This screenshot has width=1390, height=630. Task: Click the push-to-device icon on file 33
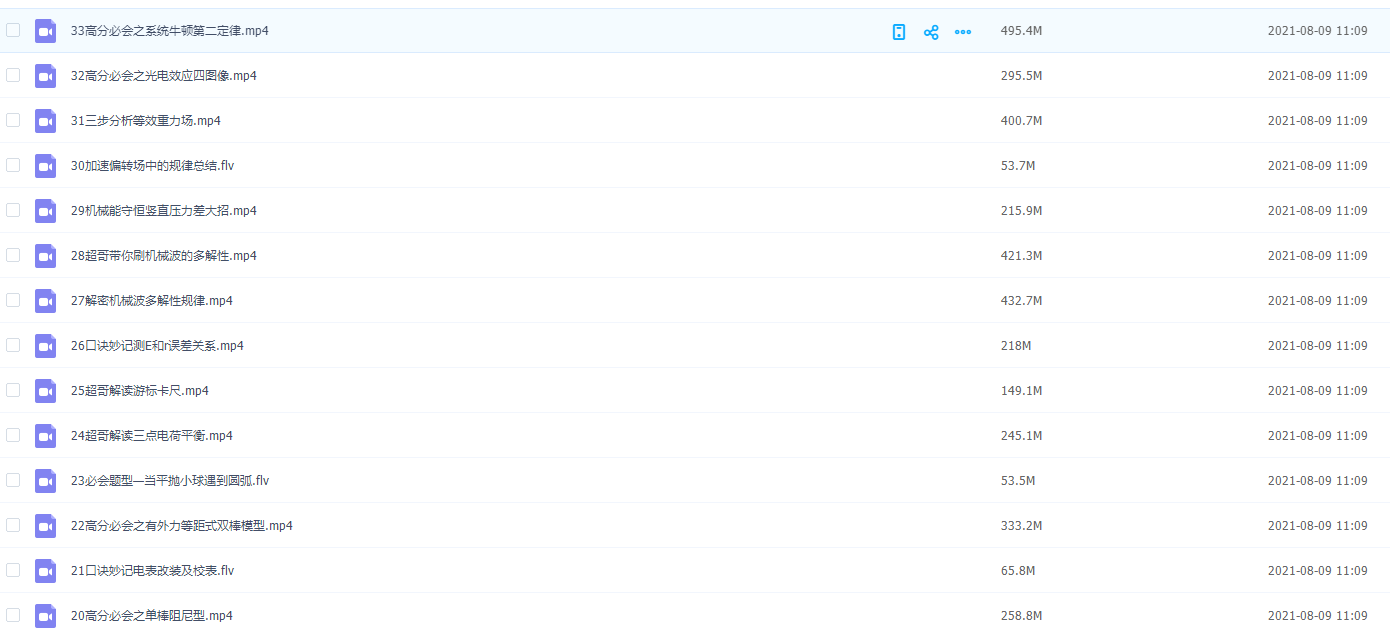899,32
